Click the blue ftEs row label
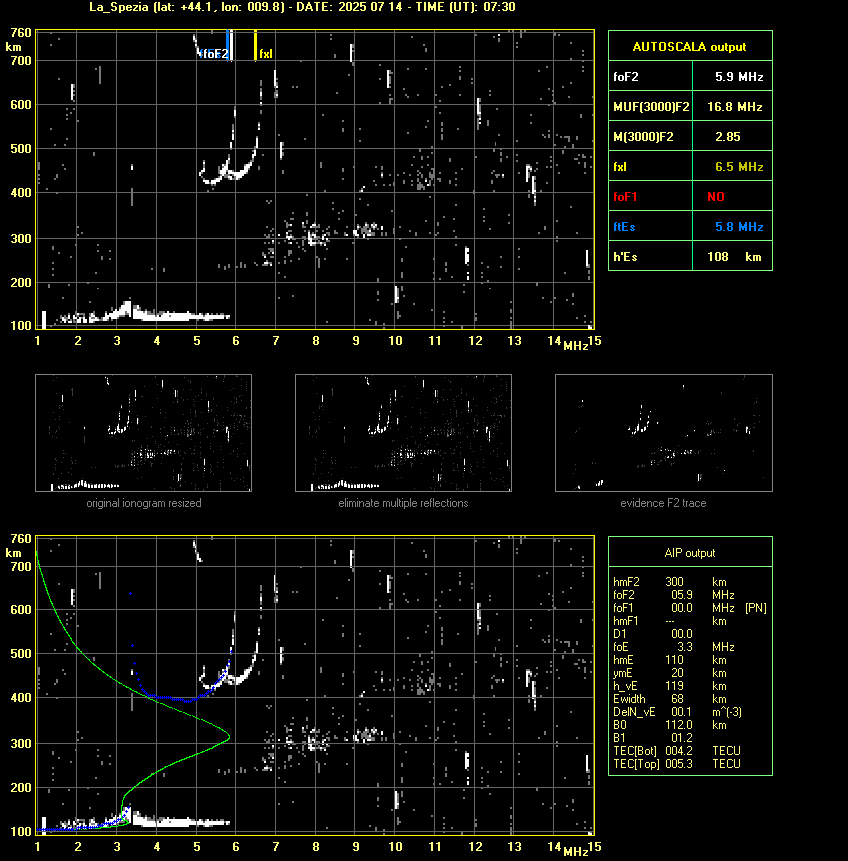 tap(624, 227)
